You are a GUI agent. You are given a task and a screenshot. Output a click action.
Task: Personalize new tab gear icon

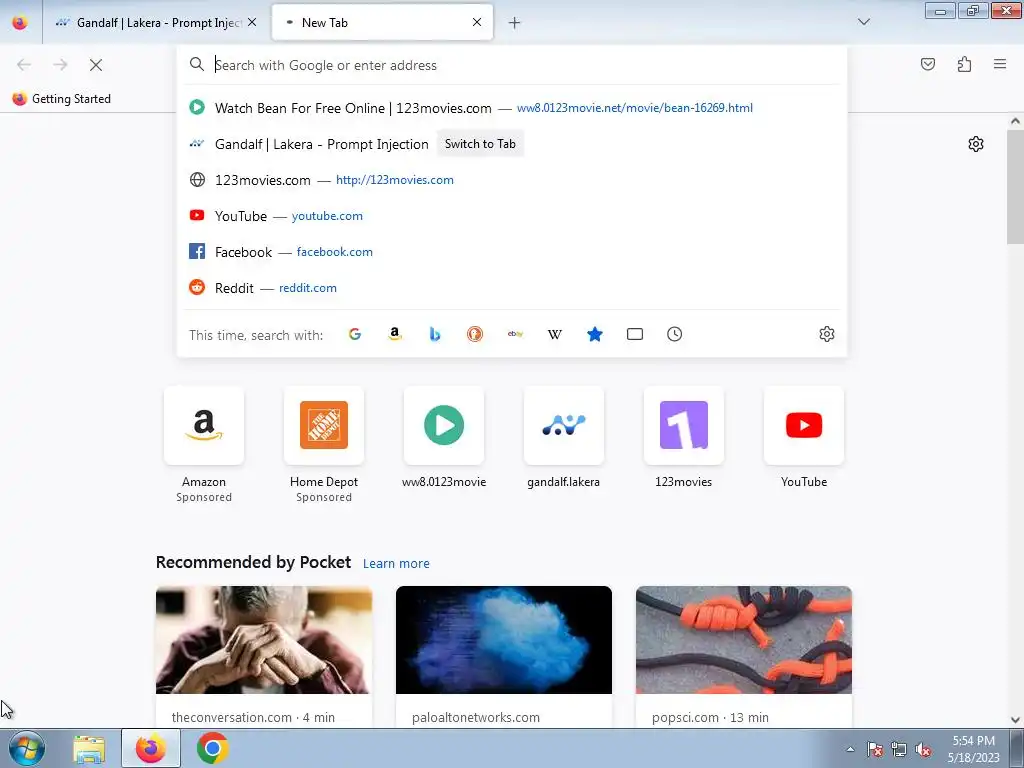tap(976, 144)
